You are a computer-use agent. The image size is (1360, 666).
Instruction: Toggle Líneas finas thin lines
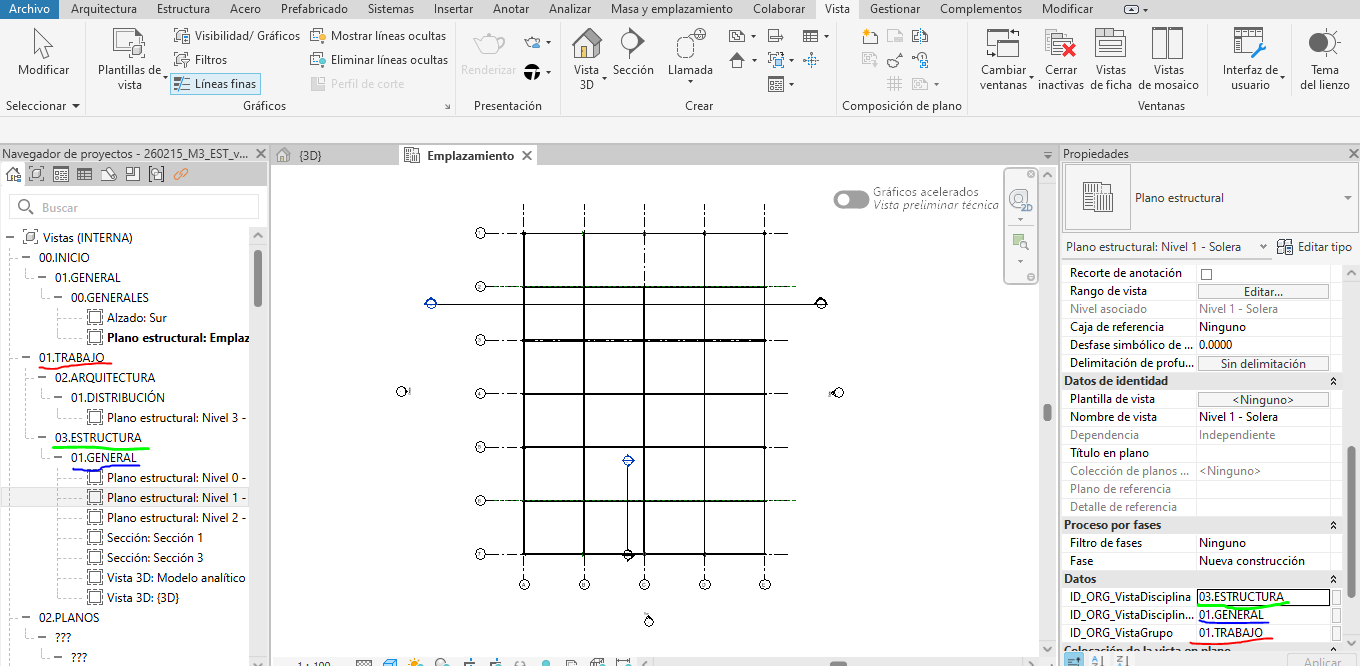coord(215,84)
